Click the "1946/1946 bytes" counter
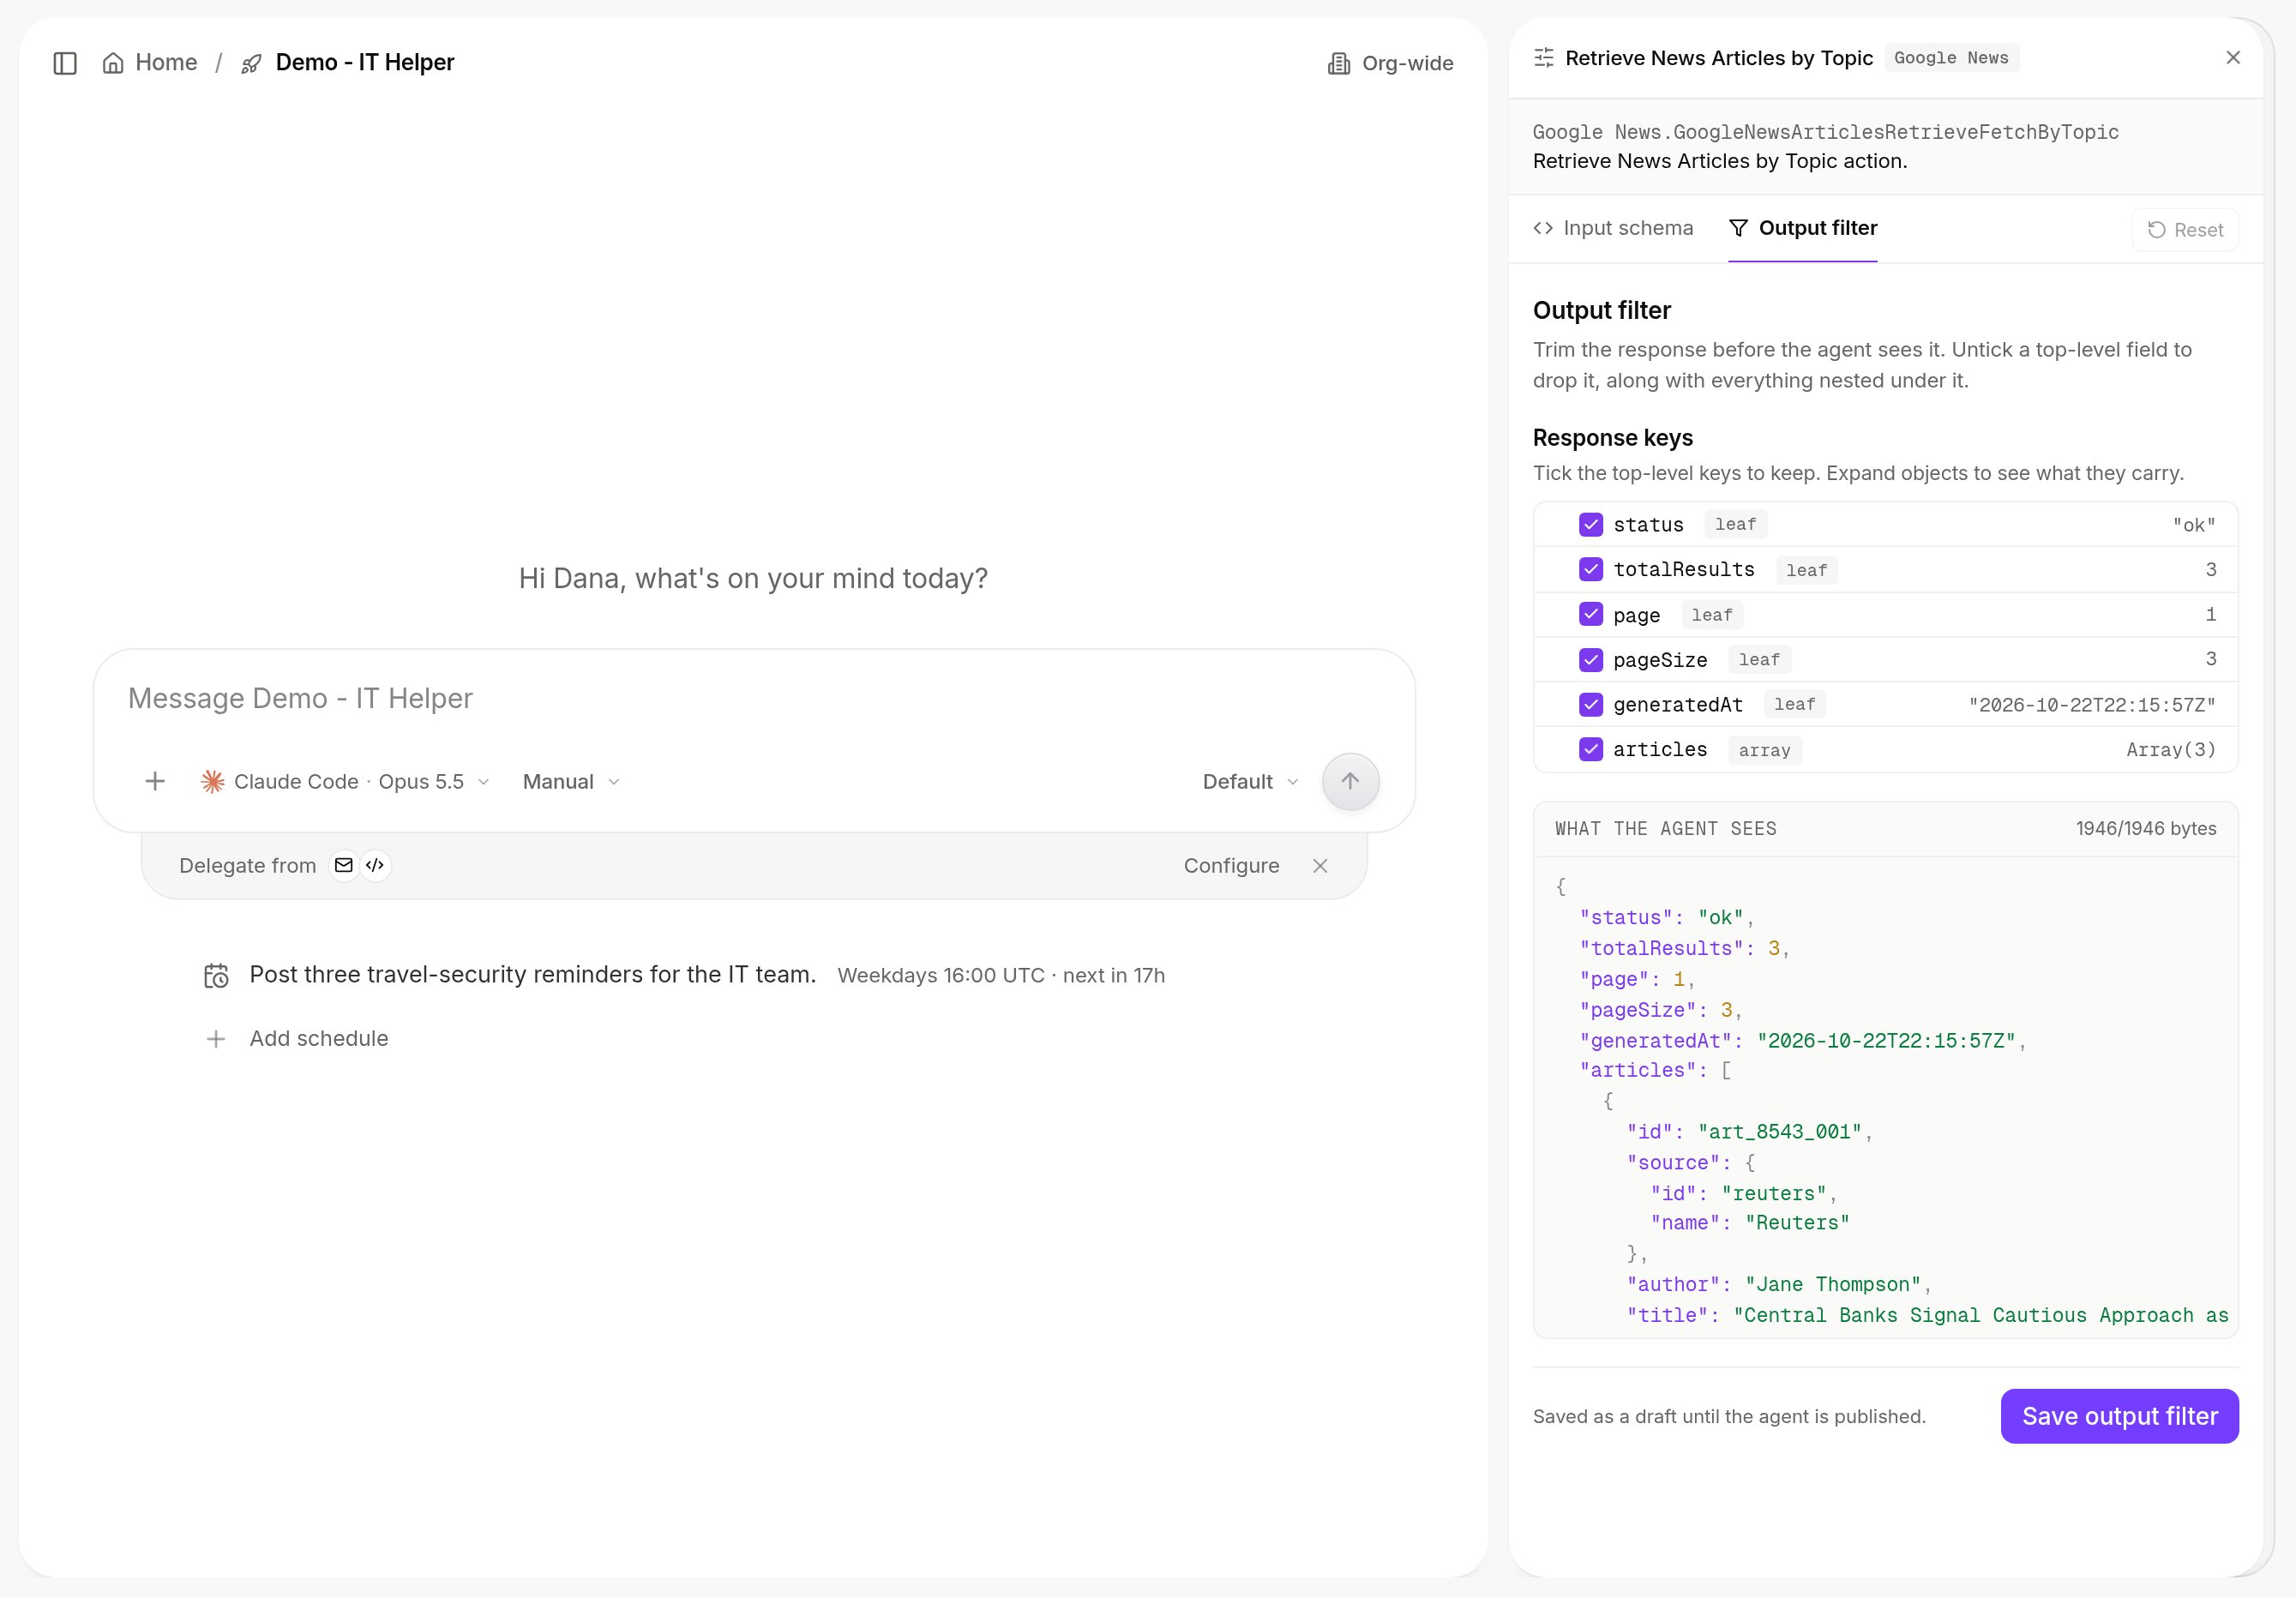 2146,829
